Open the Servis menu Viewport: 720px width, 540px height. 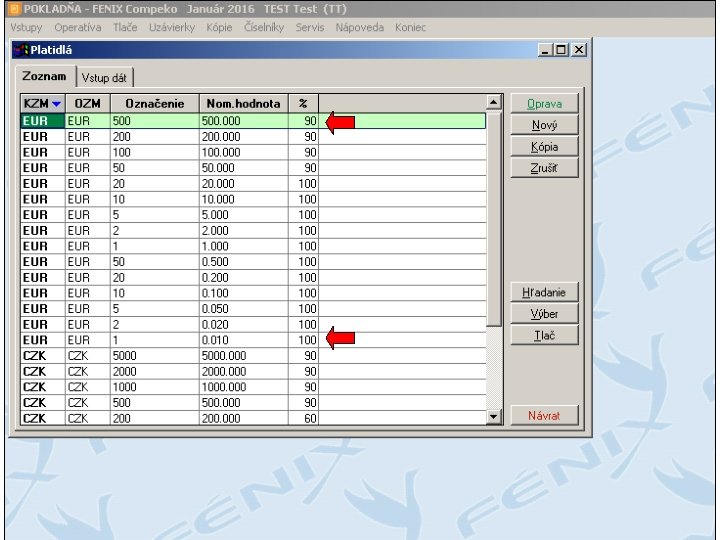coord(310,28)
